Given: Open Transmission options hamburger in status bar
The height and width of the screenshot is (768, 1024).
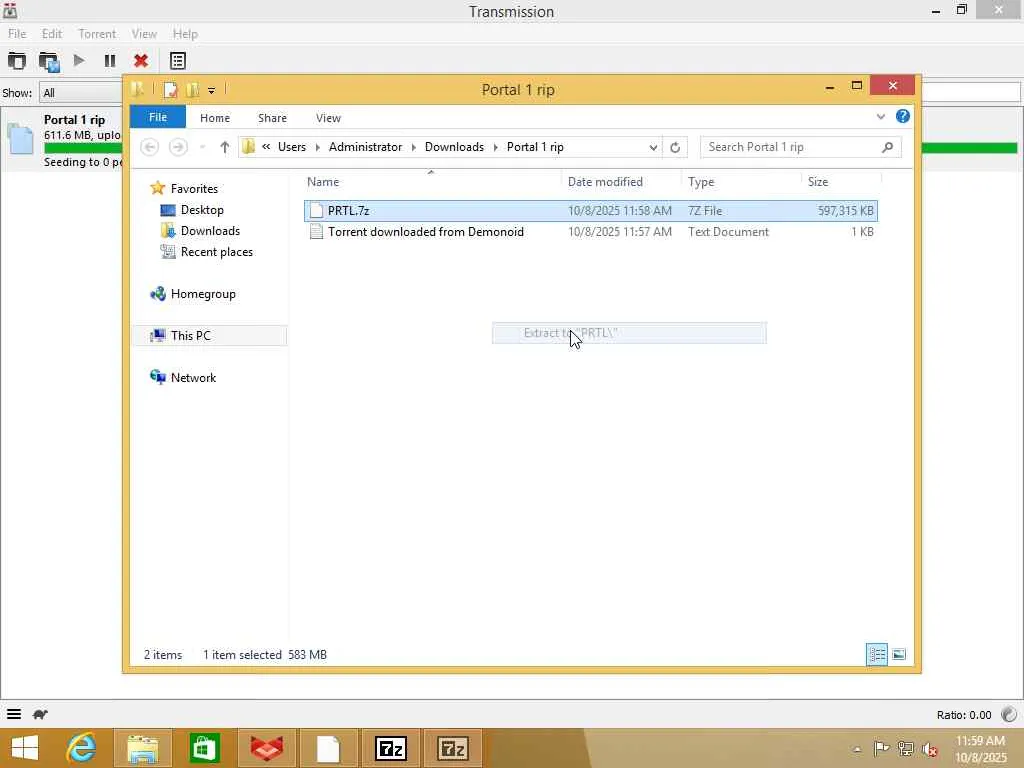Looking at the screenshot, I should coord(14,714).
